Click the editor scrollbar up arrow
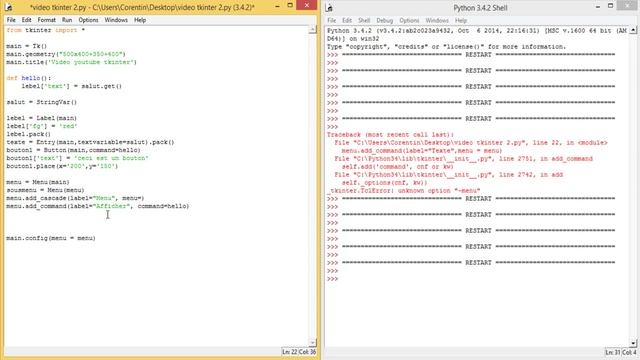 click(x=312, y=30)
